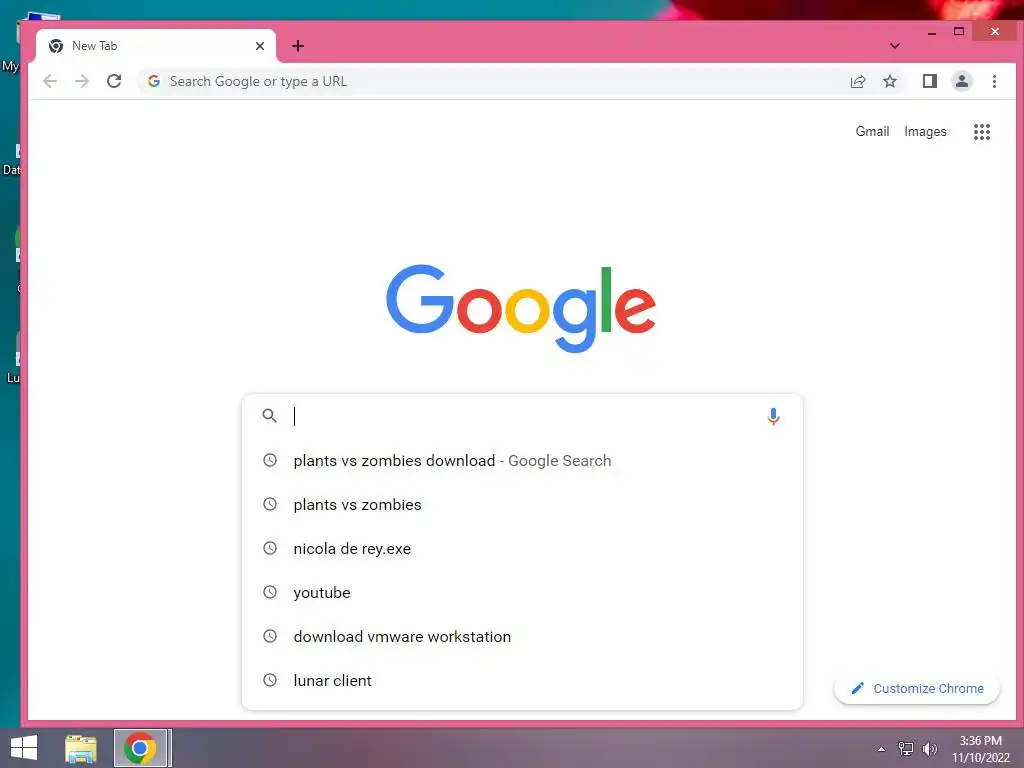Screen dimensions: 1024x768
Task: Click the Forward navigation arrow
Action: pyautogui.click(x=82, y=81)
